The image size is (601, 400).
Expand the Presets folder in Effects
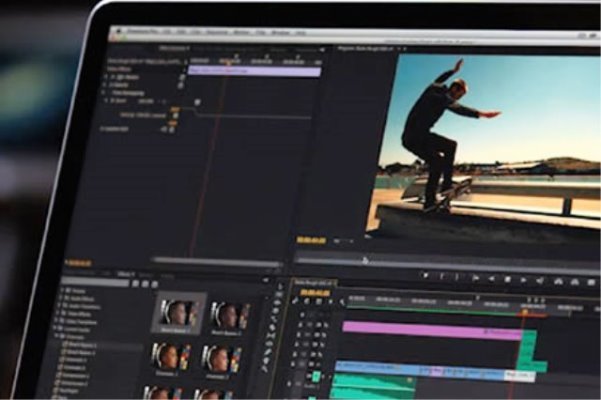[62, 291]
